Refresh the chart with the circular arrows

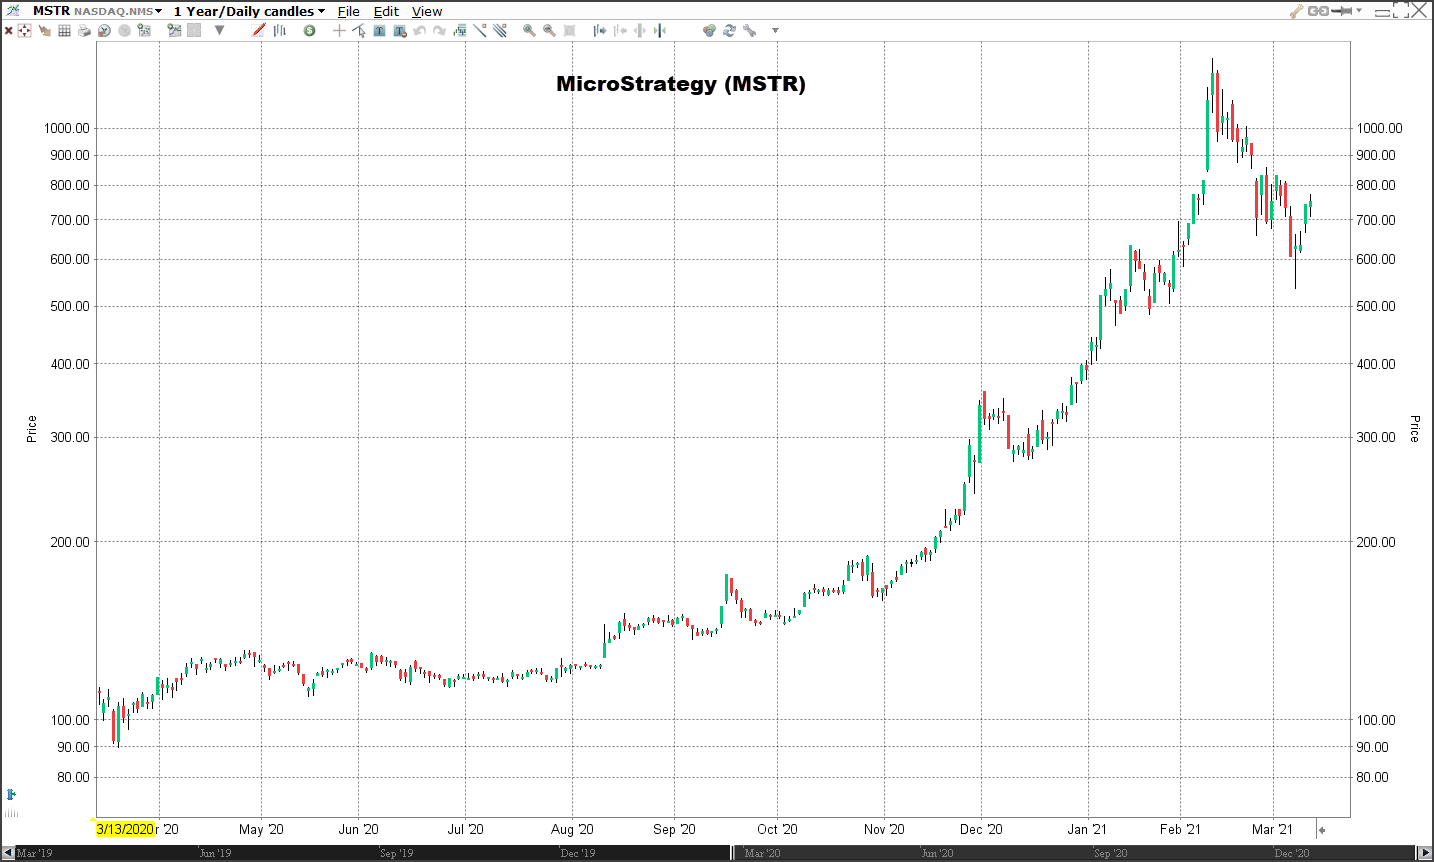click(729, 30)
